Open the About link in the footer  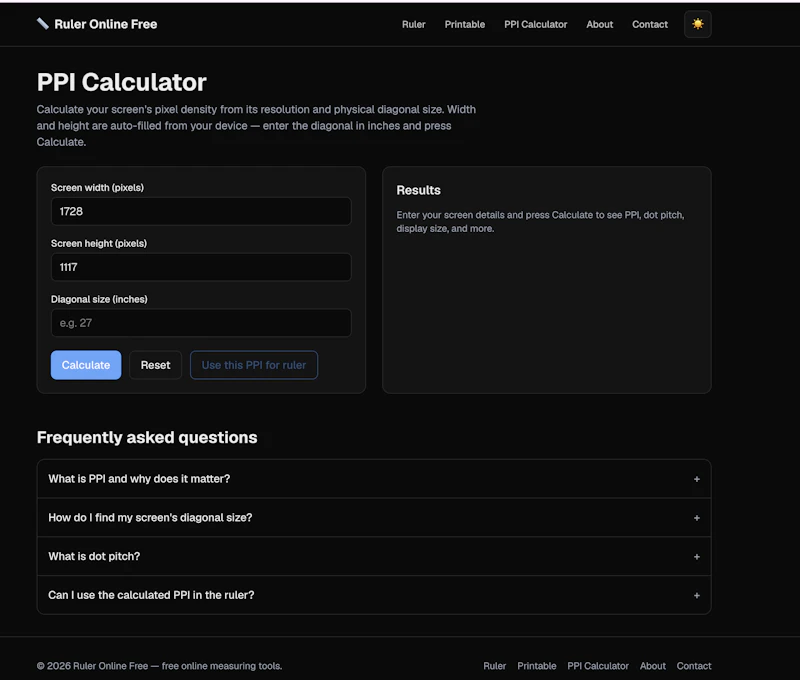[653, 666]
